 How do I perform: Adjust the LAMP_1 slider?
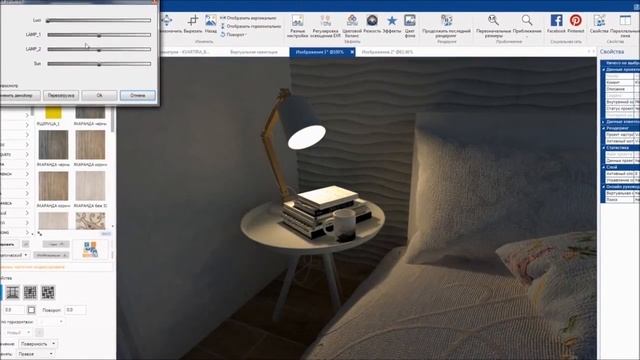pyautogui.click(x=99, y=35)
